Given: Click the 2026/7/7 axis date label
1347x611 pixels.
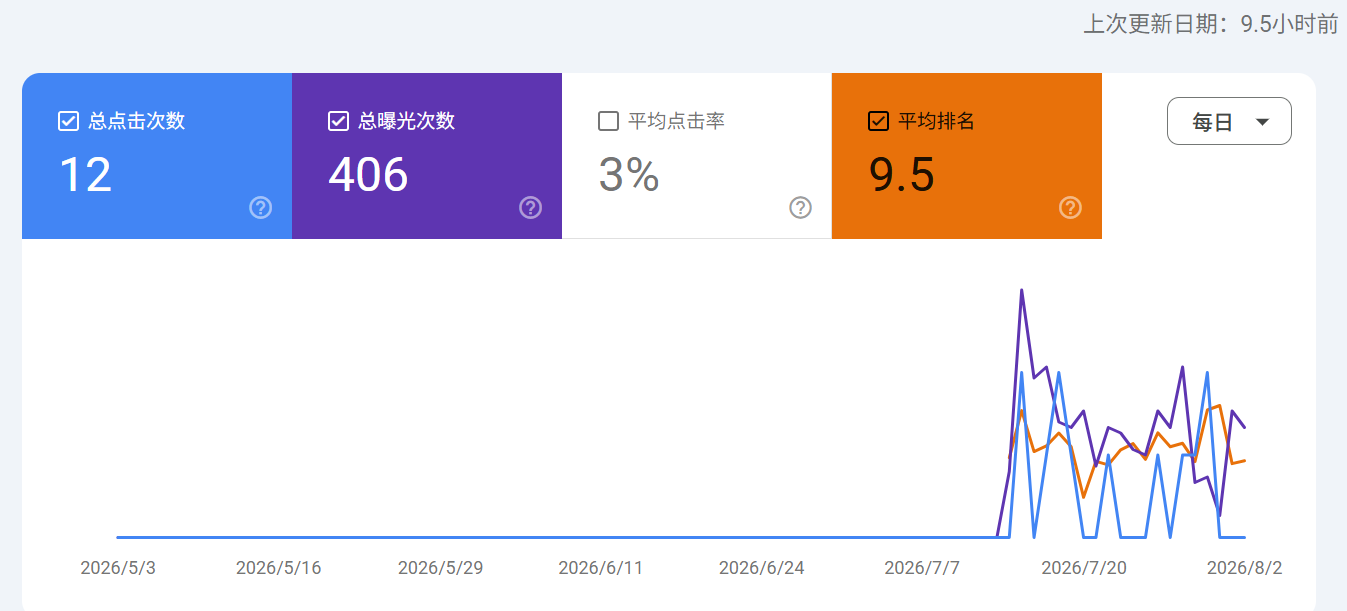Looking at the screenshot, I should (x=922, y=568).
